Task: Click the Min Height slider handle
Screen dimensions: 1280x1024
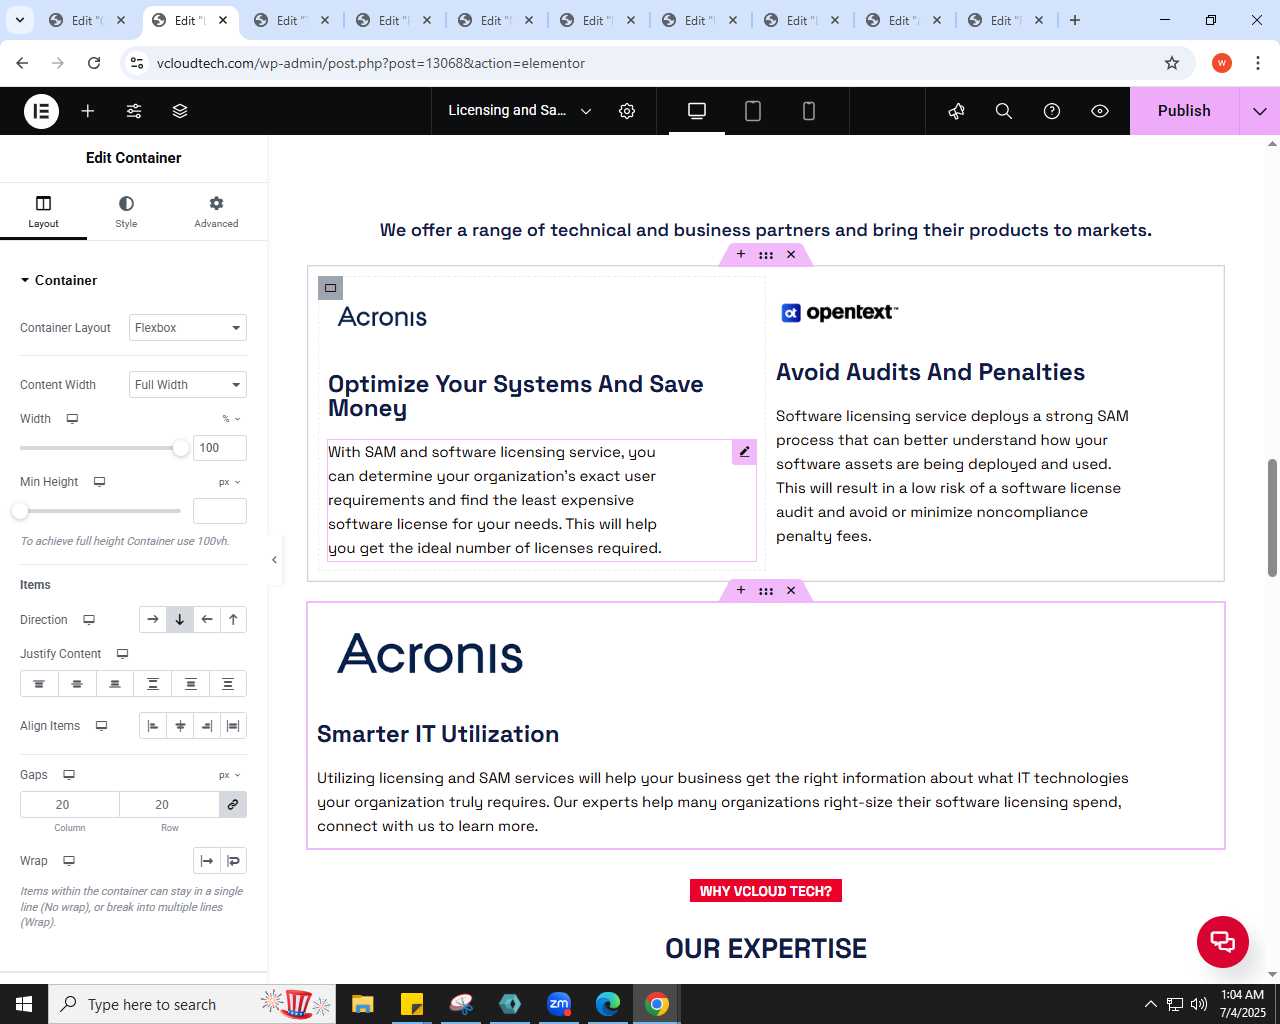Action: 20,511
